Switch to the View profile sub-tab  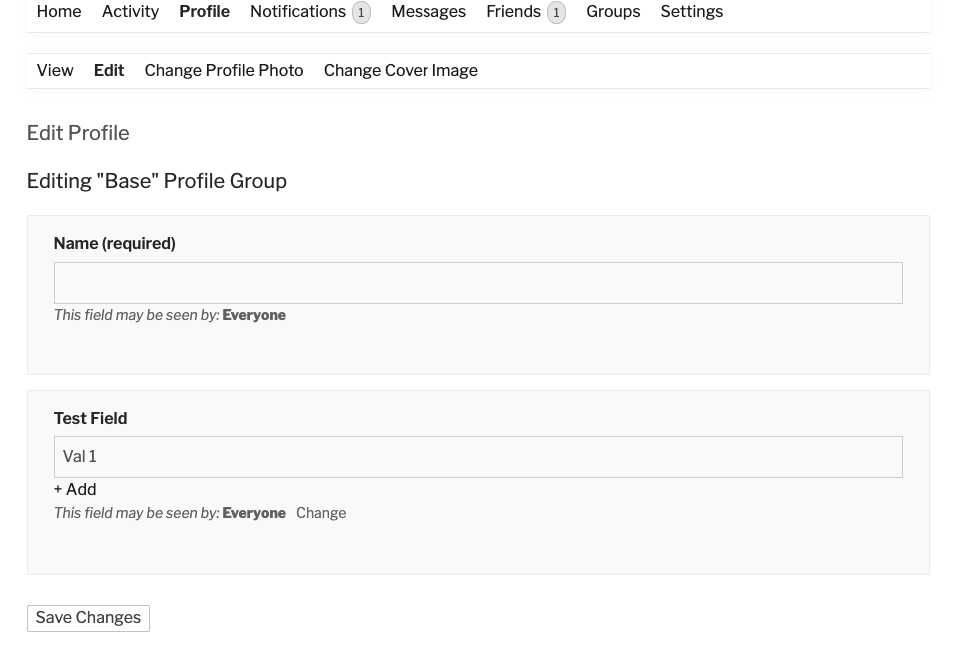pyautogui.click(x=55, y=71)
